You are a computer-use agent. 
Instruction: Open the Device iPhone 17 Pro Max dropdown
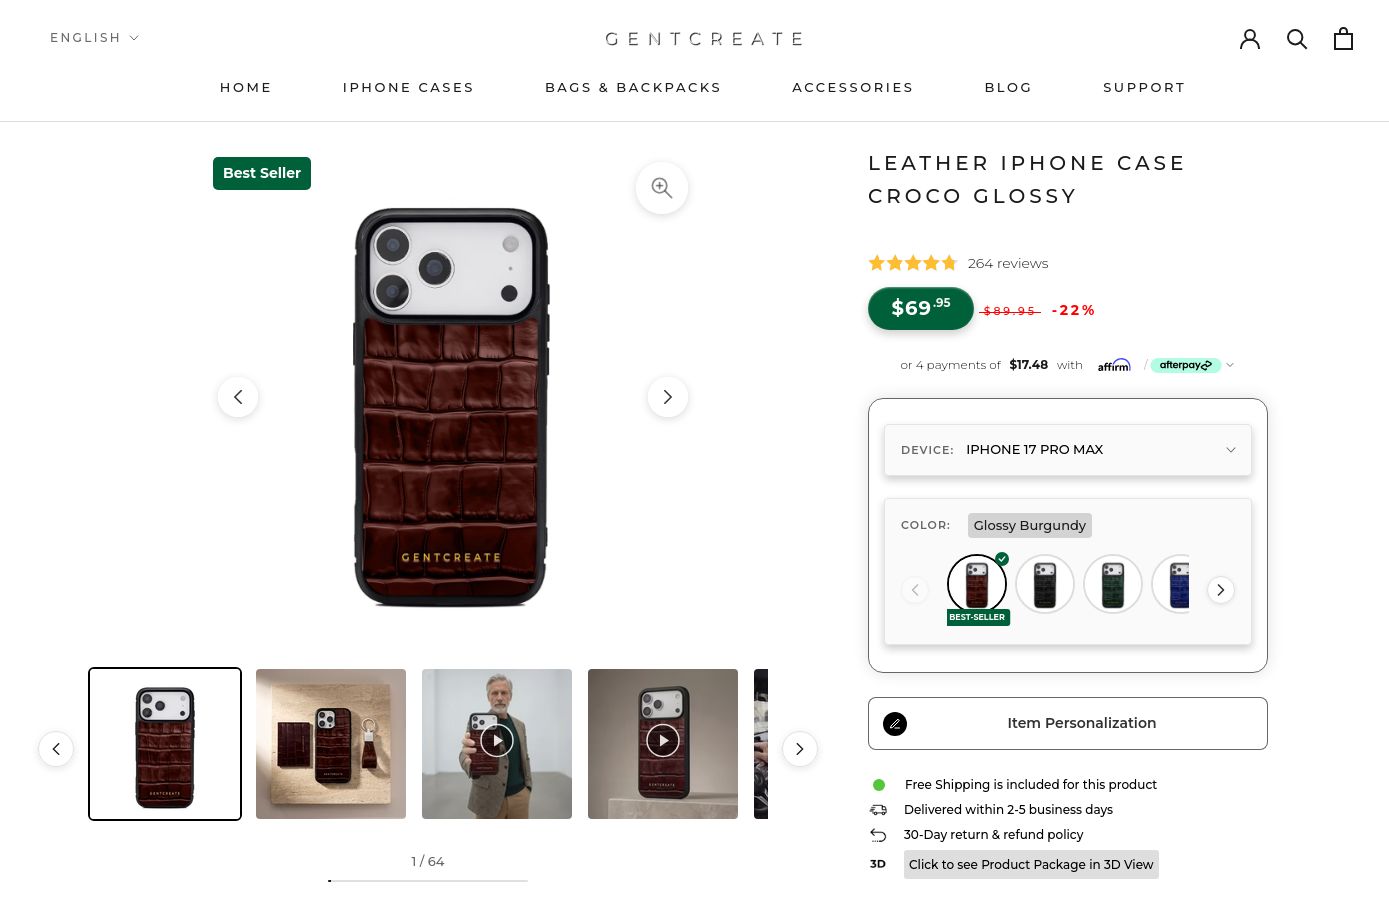(x=1068, y=450)
